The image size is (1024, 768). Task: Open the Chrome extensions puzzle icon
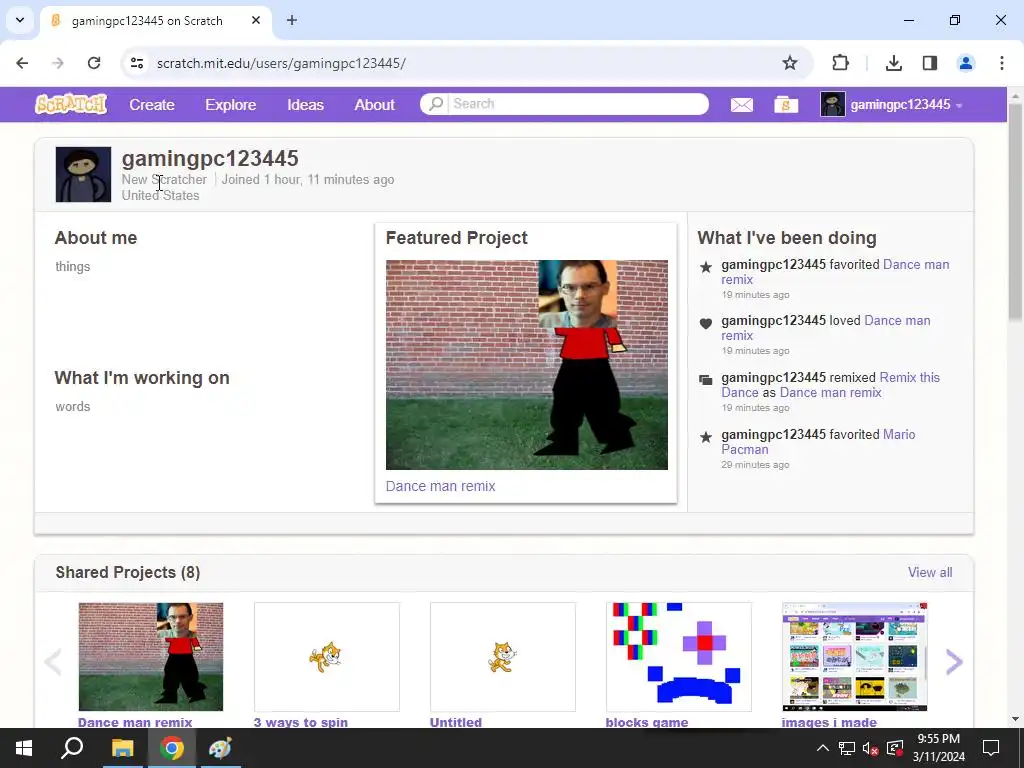pyautogui.click(x=840, y=63)
